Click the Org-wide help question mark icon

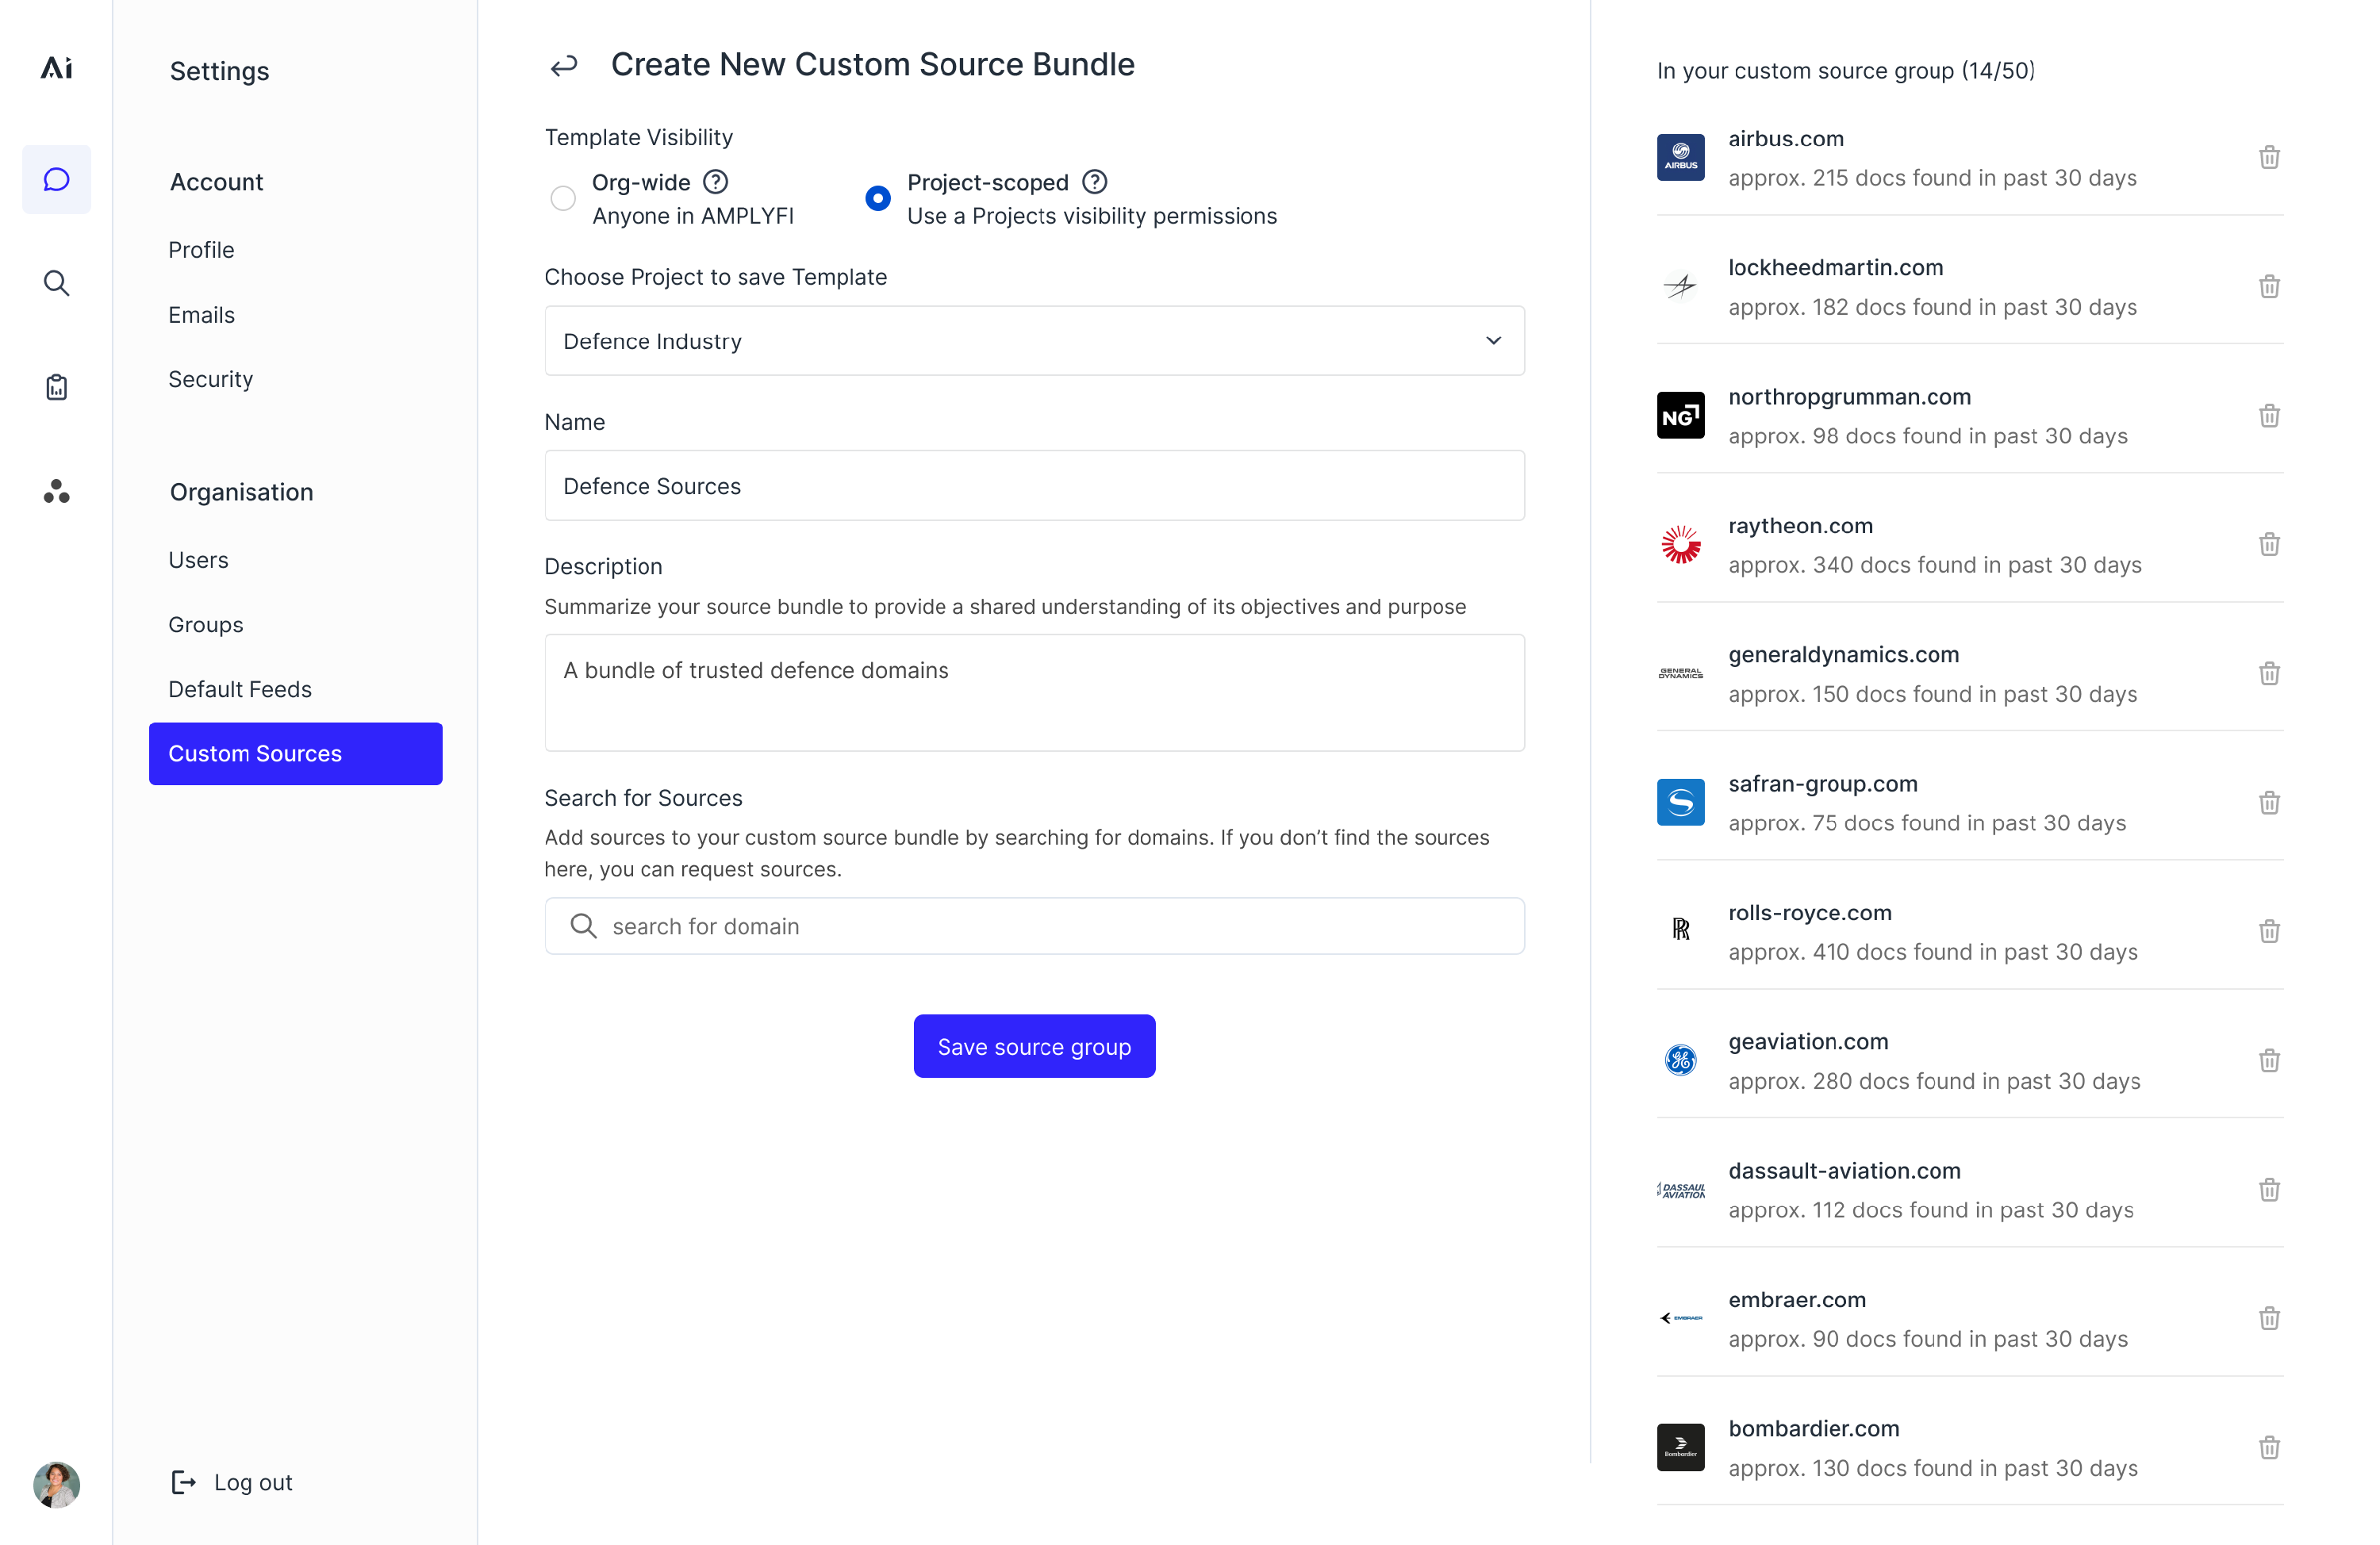tap(716, 182)
